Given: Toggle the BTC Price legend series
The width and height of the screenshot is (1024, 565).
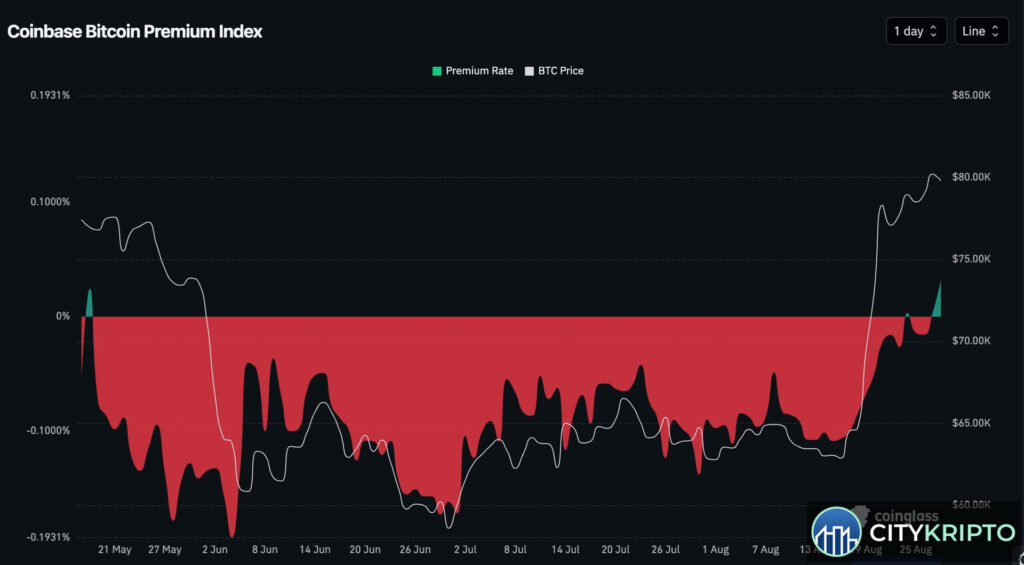Looking at the screenshot, I should pos(554,71).
